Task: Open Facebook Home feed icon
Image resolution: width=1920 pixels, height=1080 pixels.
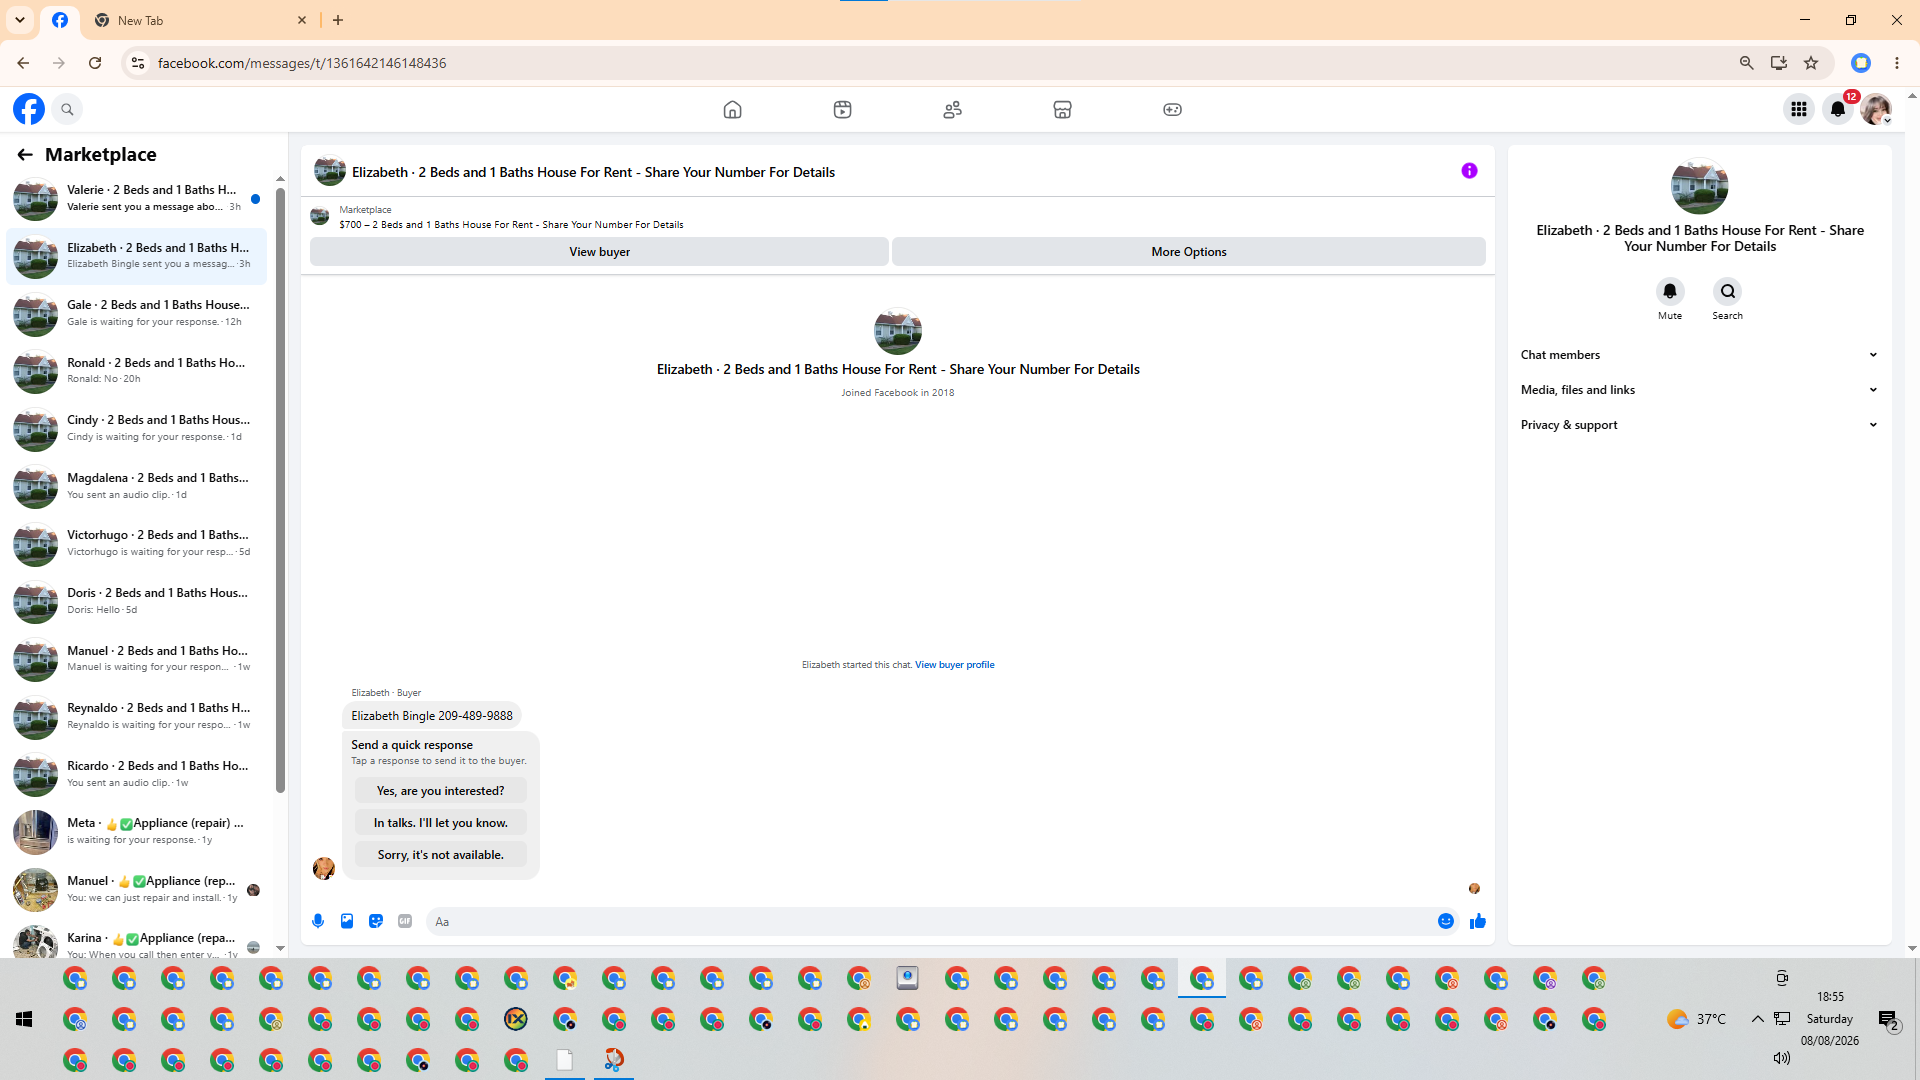Action: (x=732, y=110)
